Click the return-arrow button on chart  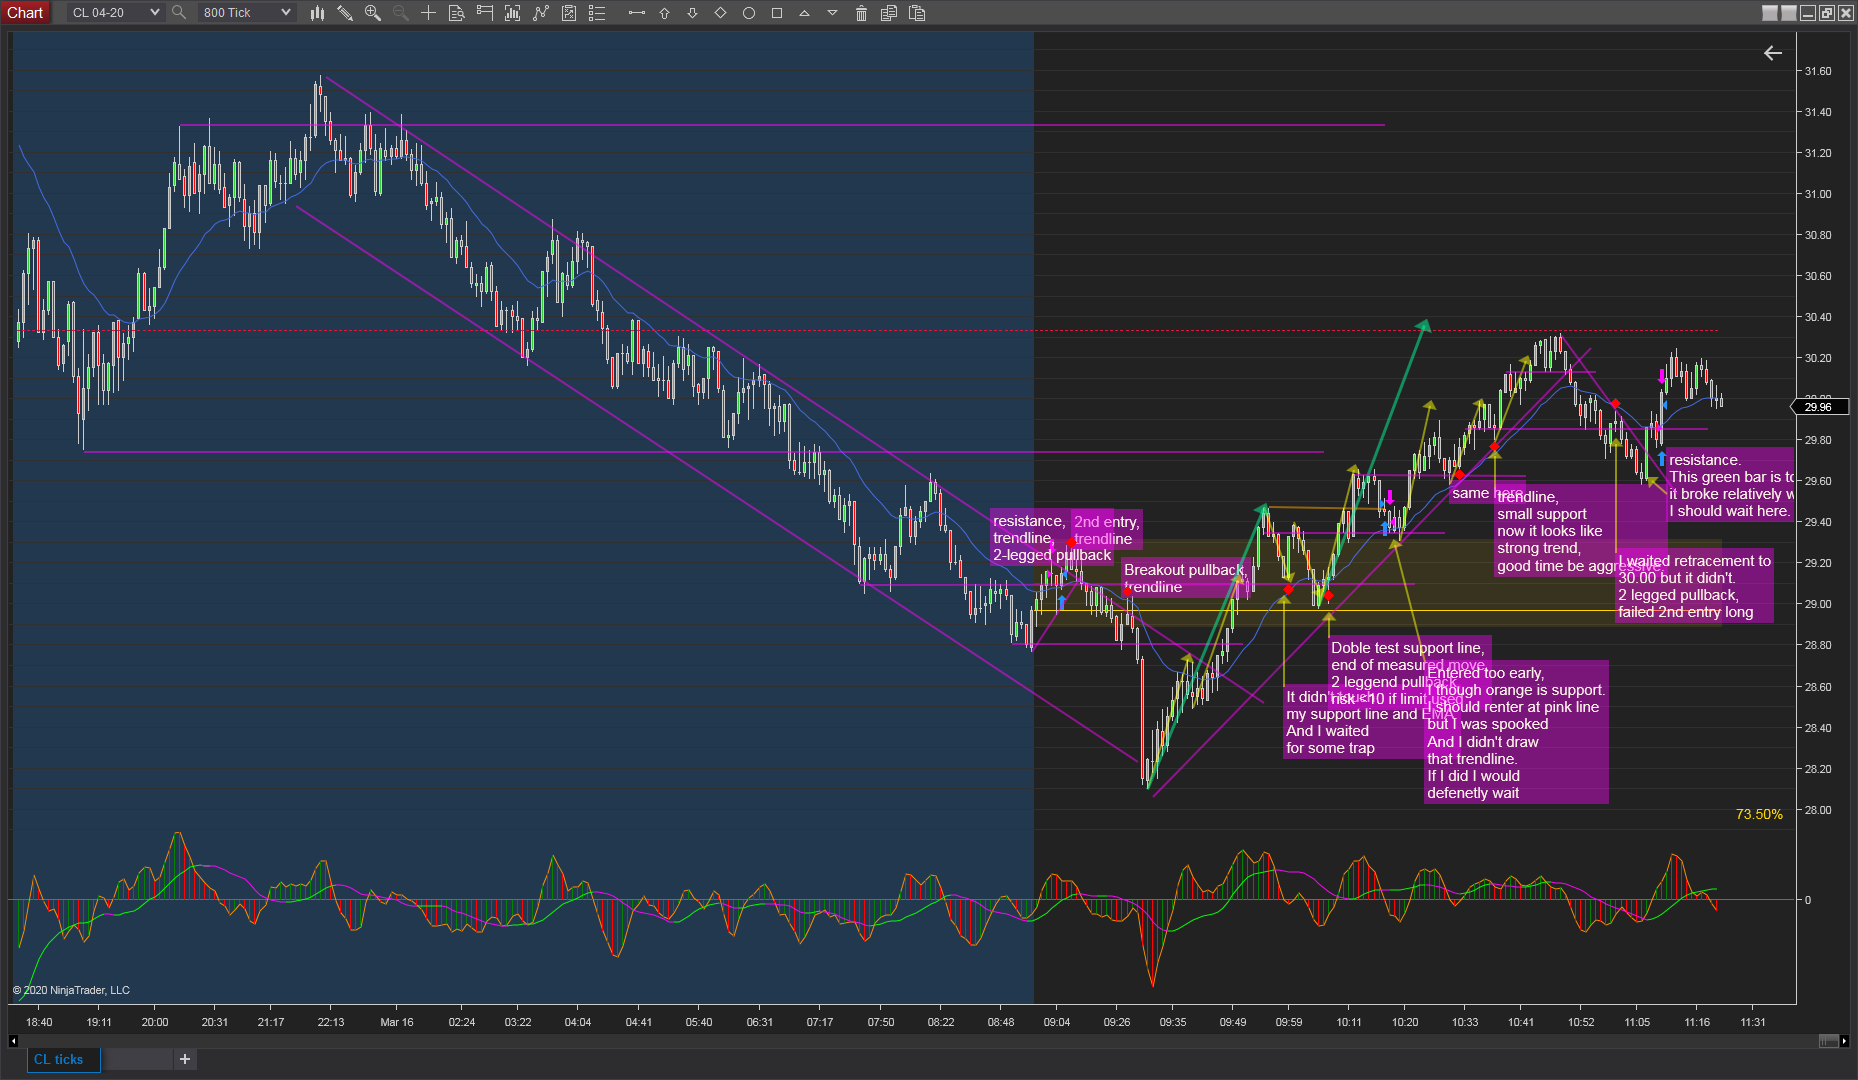click(1773, 53)
